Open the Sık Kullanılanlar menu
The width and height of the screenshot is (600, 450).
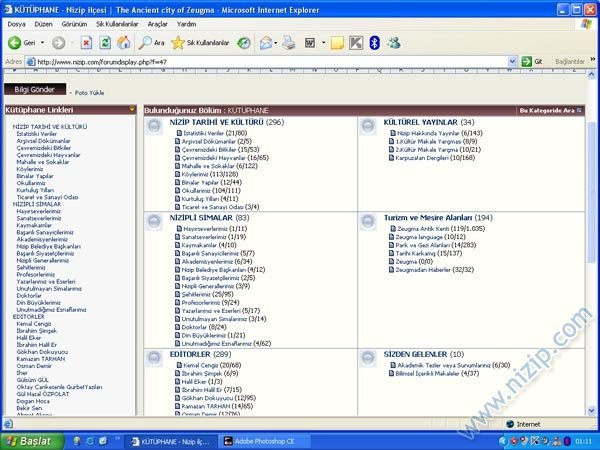[117, 24]
